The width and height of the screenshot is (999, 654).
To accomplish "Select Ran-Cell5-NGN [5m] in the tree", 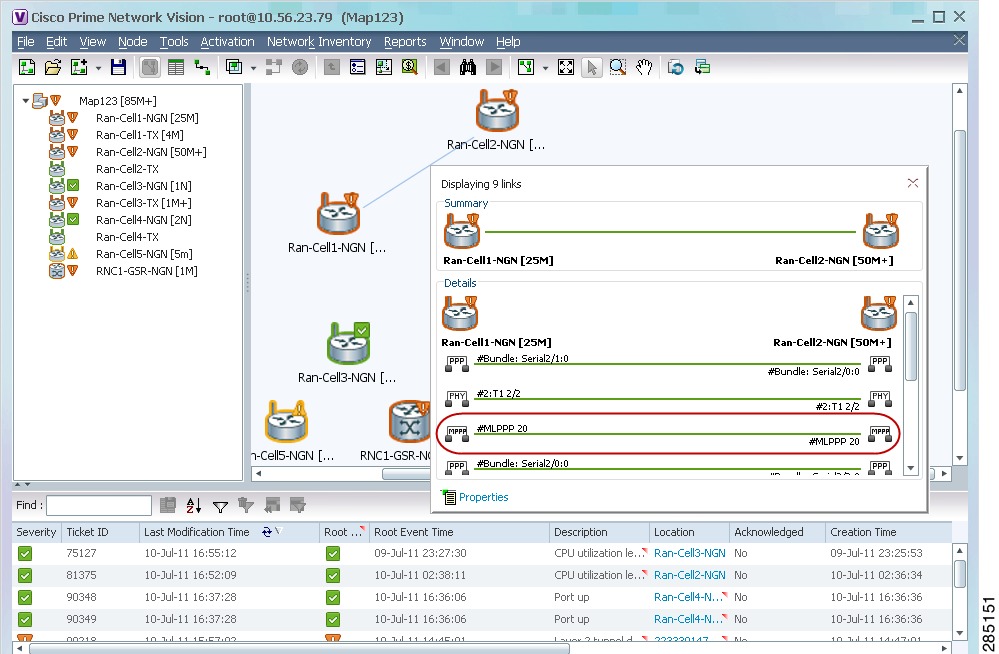I will coord(144,254).
